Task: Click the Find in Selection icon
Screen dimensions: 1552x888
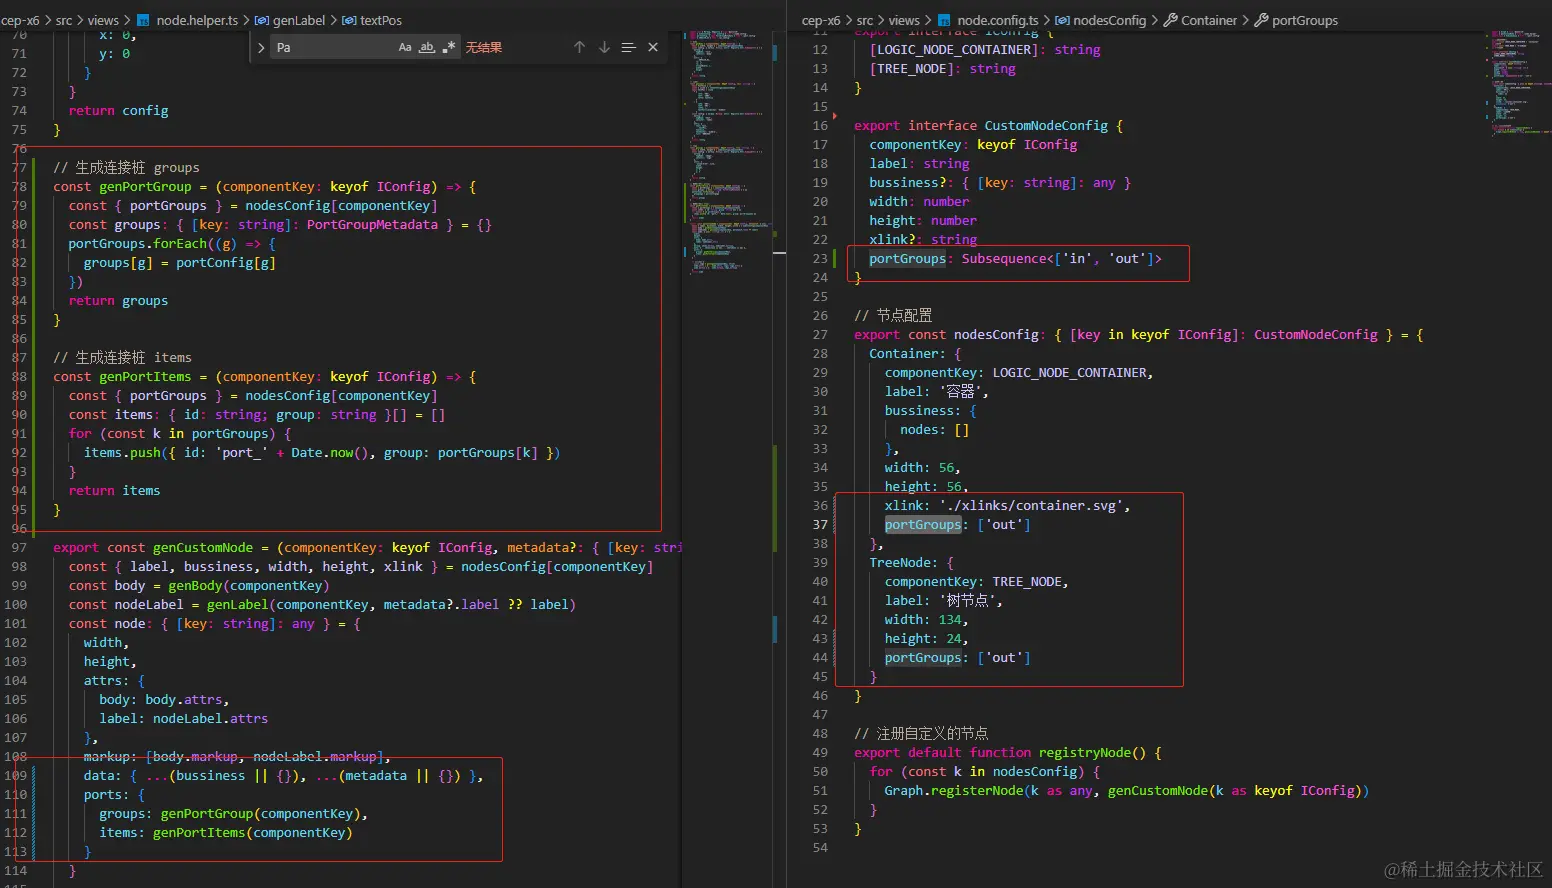Action: [628, 47]
